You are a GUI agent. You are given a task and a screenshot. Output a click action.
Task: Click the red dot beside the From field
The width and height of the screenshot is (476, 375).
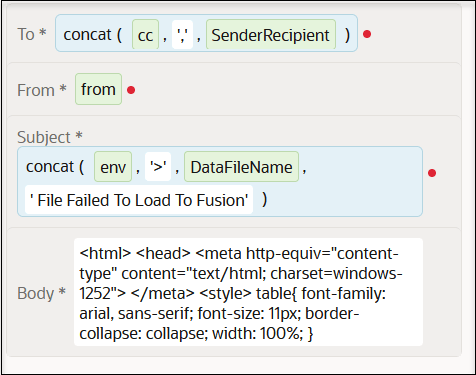pos(131,90)
